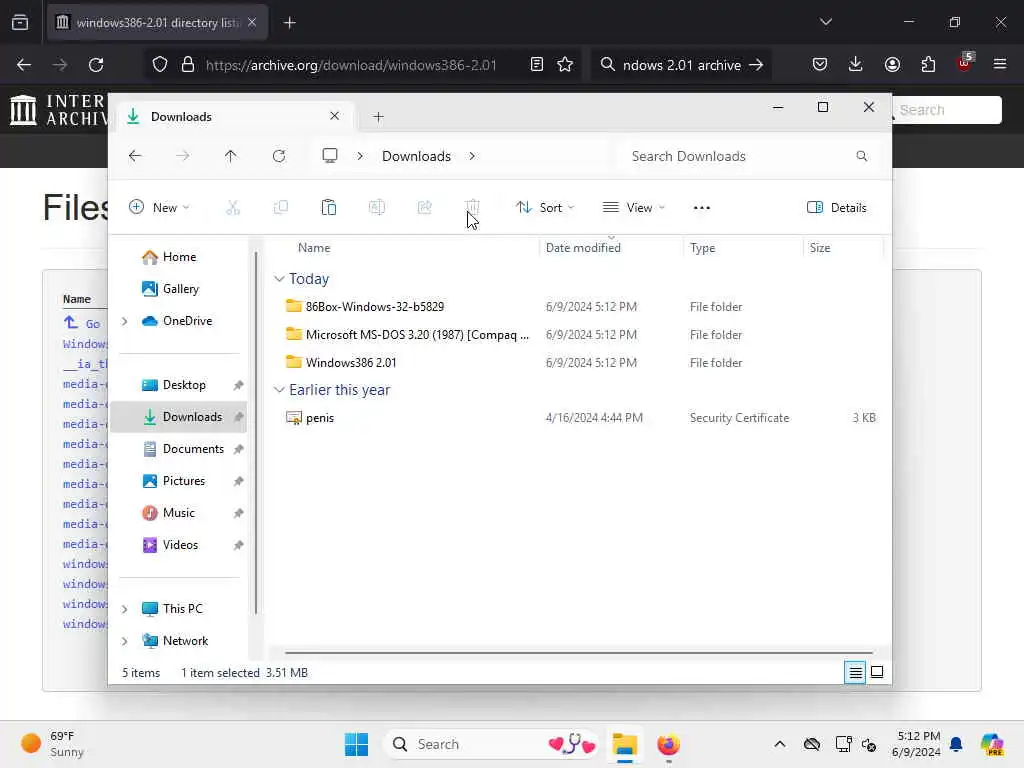1024x768 pixels.
Task: Open the New dropdown in Explorer
Action: [160, 208]
